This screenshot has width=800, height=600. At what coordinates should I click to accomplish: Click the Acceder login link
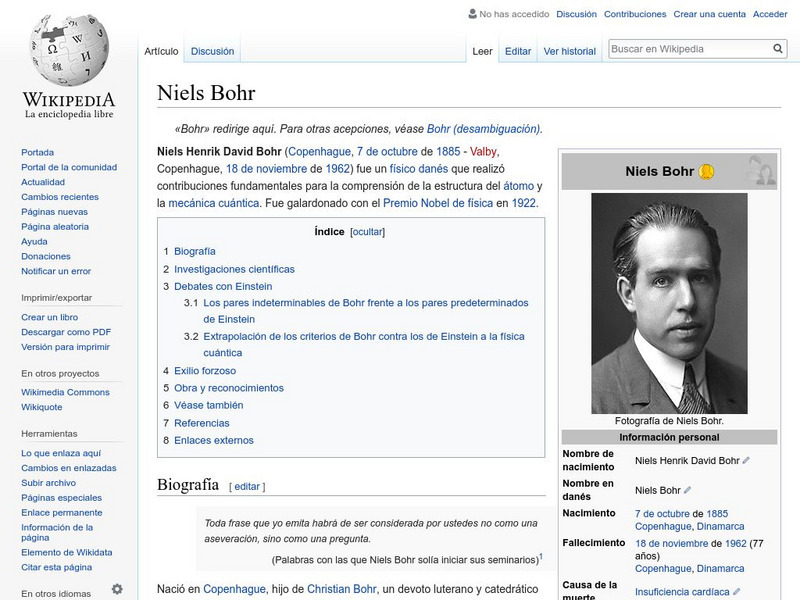(x=770, y=14)
